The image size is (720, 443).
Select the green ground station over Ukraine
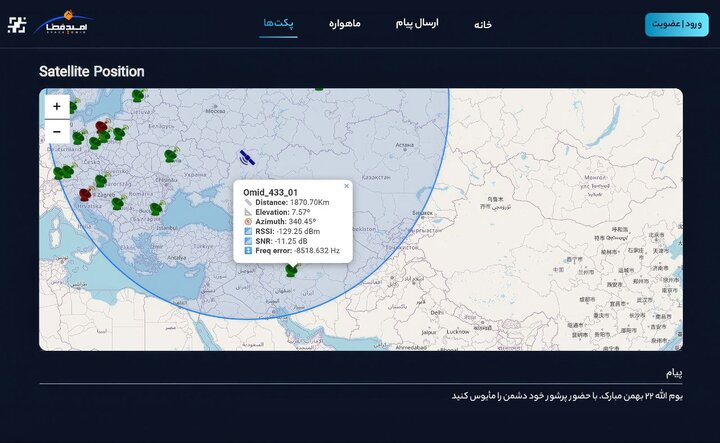(172, 155)
